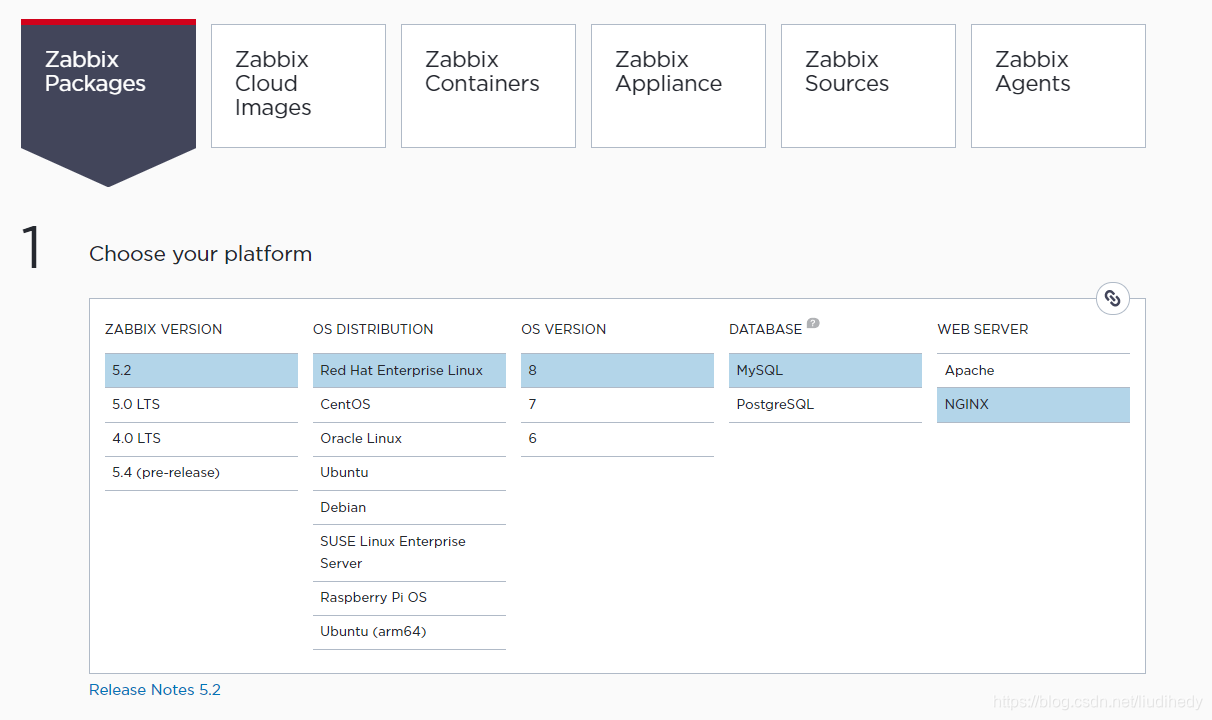Click the ZABBIX VERSION column header
This screenshot has width=1212, height=720.
coord(163,329)
